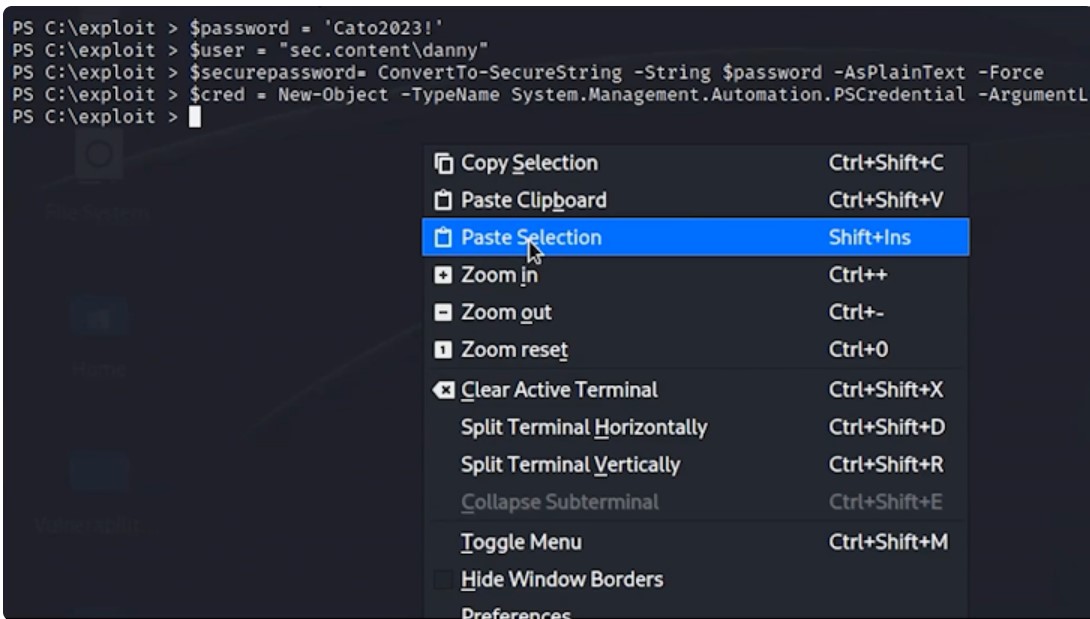Click the Paste Selection clipboard icon

click(443, 238)
